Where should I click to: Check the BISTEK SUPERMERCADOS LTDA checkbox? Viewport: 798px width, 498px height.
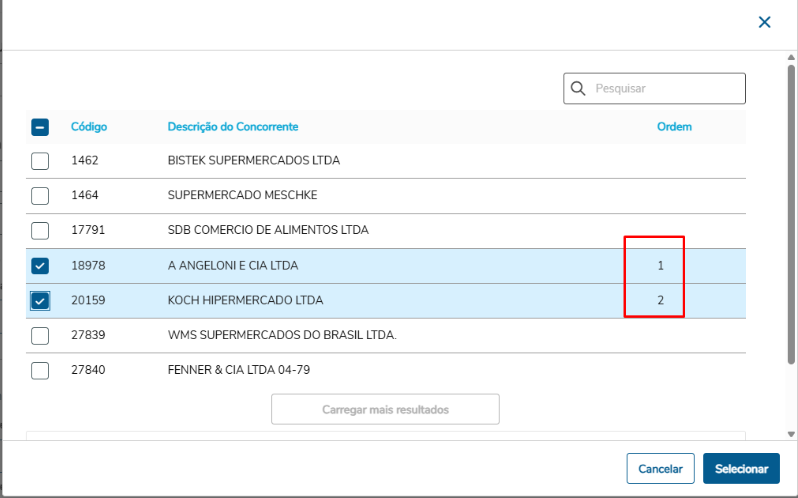click(40, 160)
